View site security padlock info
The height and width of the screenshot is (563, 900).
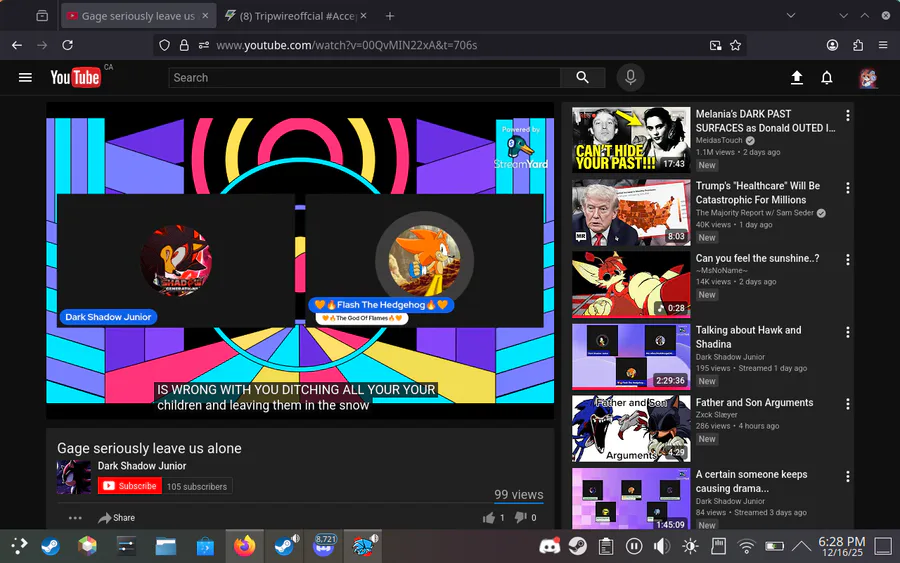pyautogui.click(x=184, y=45)
